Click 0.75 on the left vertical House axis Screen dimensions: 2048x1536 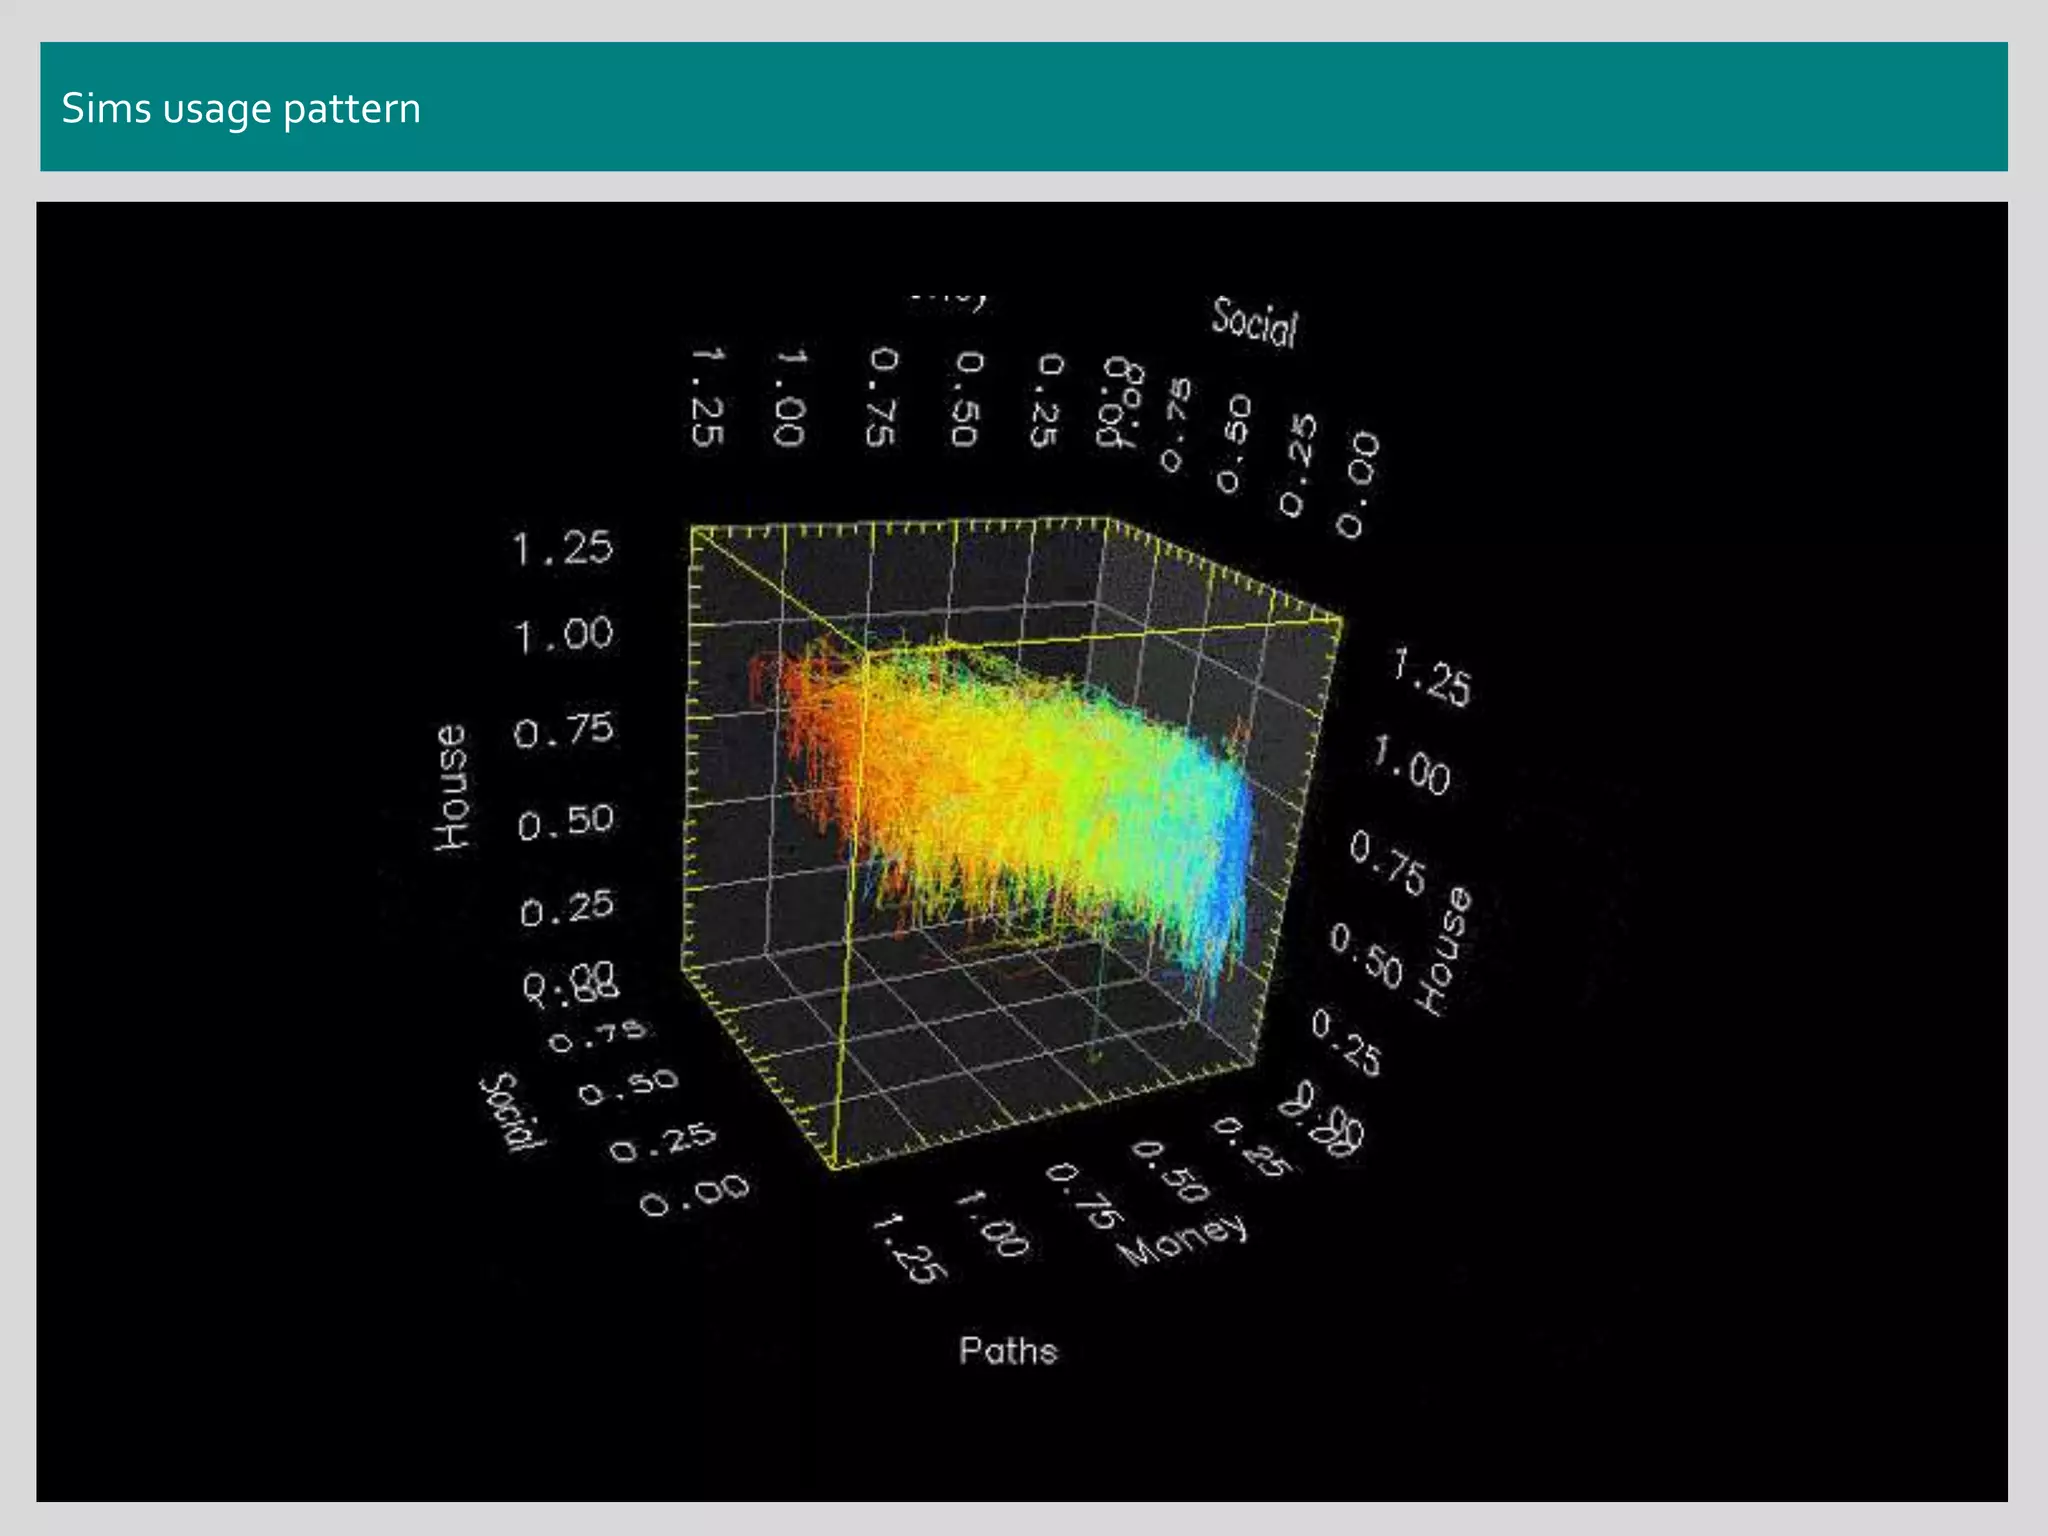[x=564, y=730]
